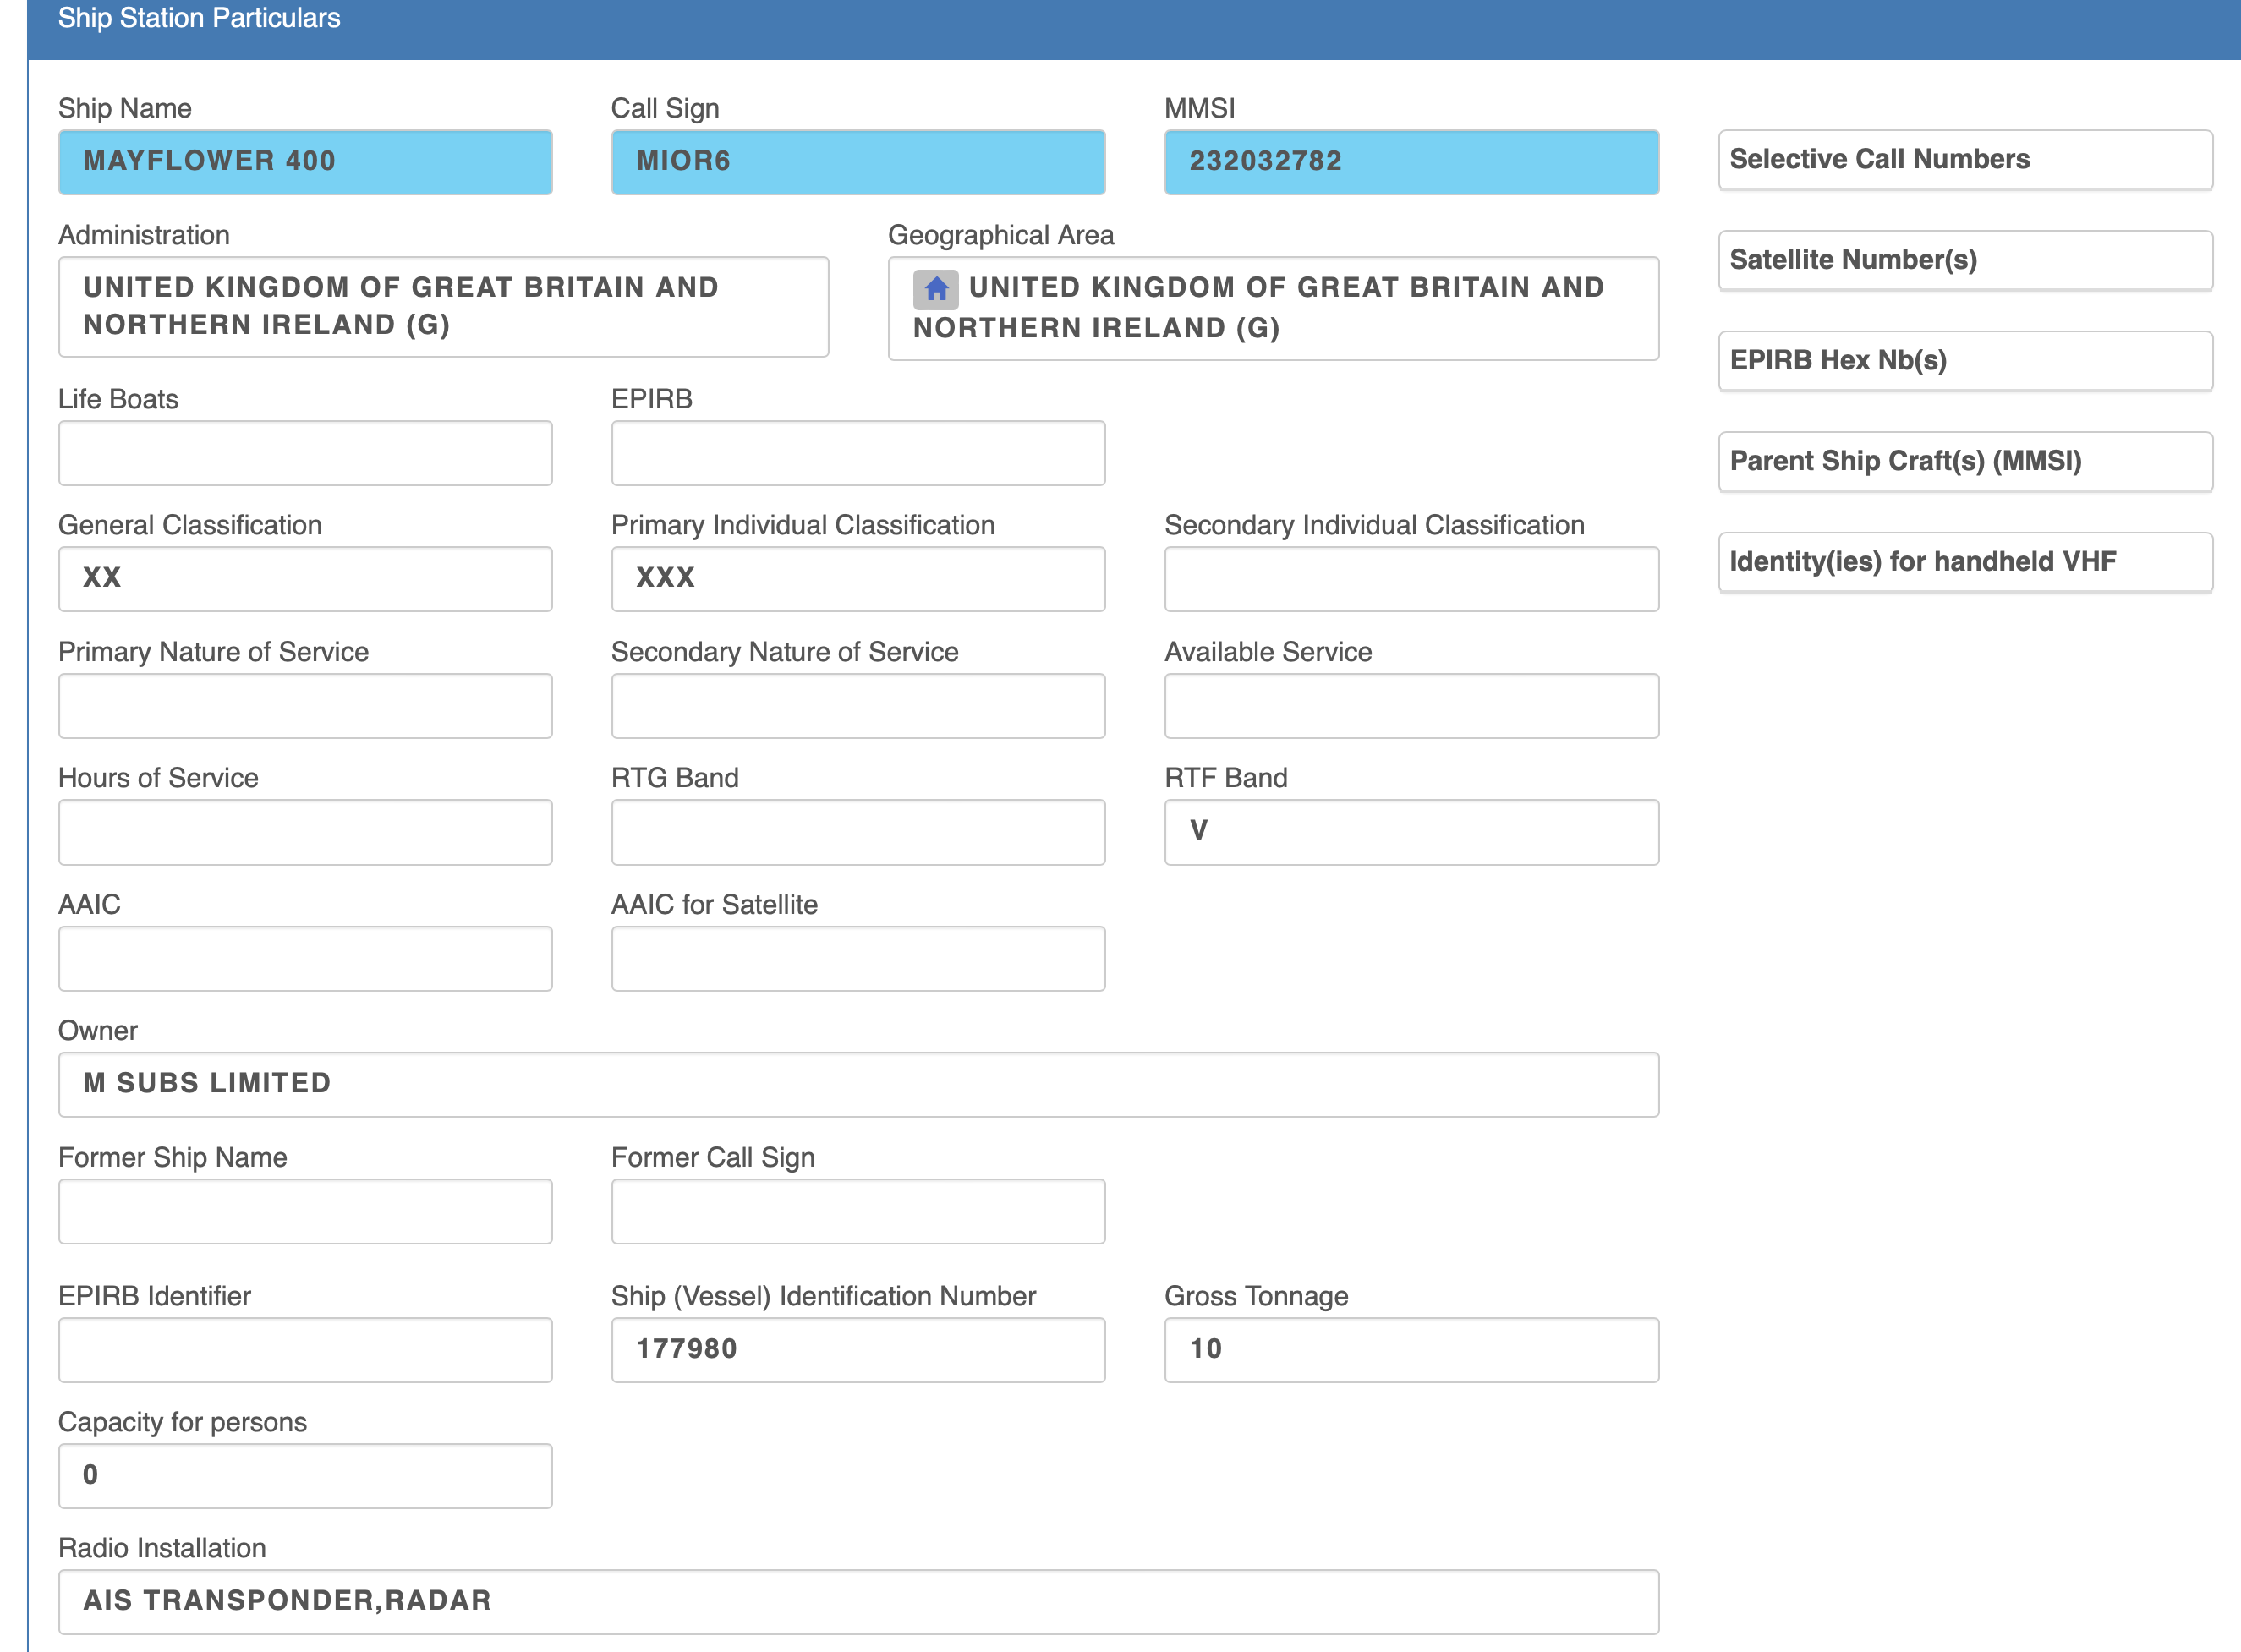This screenshot has width=2241, height=1652.
Task: Expand the EPIRB Hex Nb(s) panel
Action: pos(1965,360)
